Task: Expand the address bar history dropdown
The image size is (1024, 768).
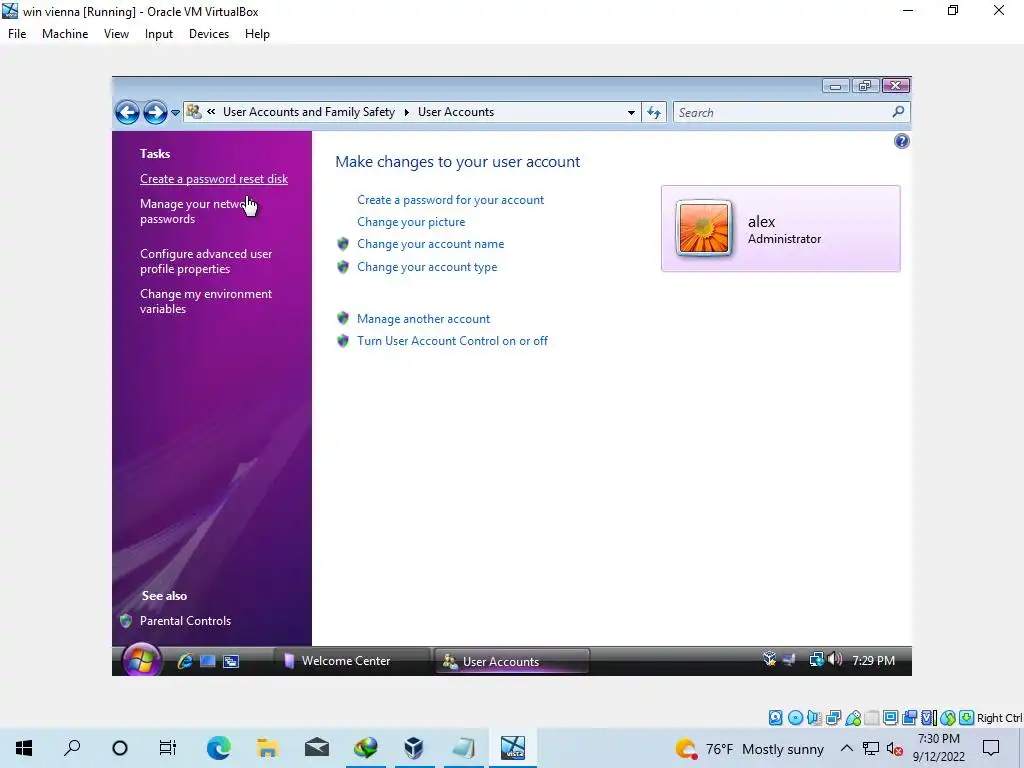Action: pos(631,112)
